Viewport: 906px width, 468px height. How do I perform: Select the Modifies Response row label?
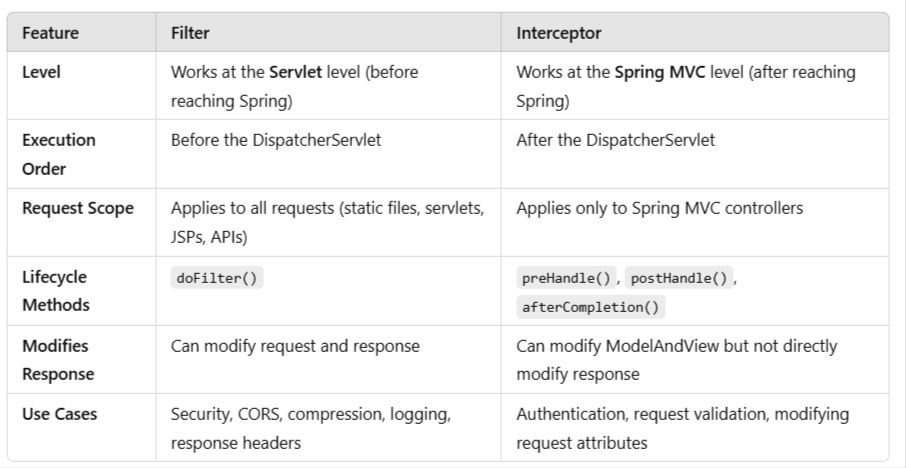58,359
